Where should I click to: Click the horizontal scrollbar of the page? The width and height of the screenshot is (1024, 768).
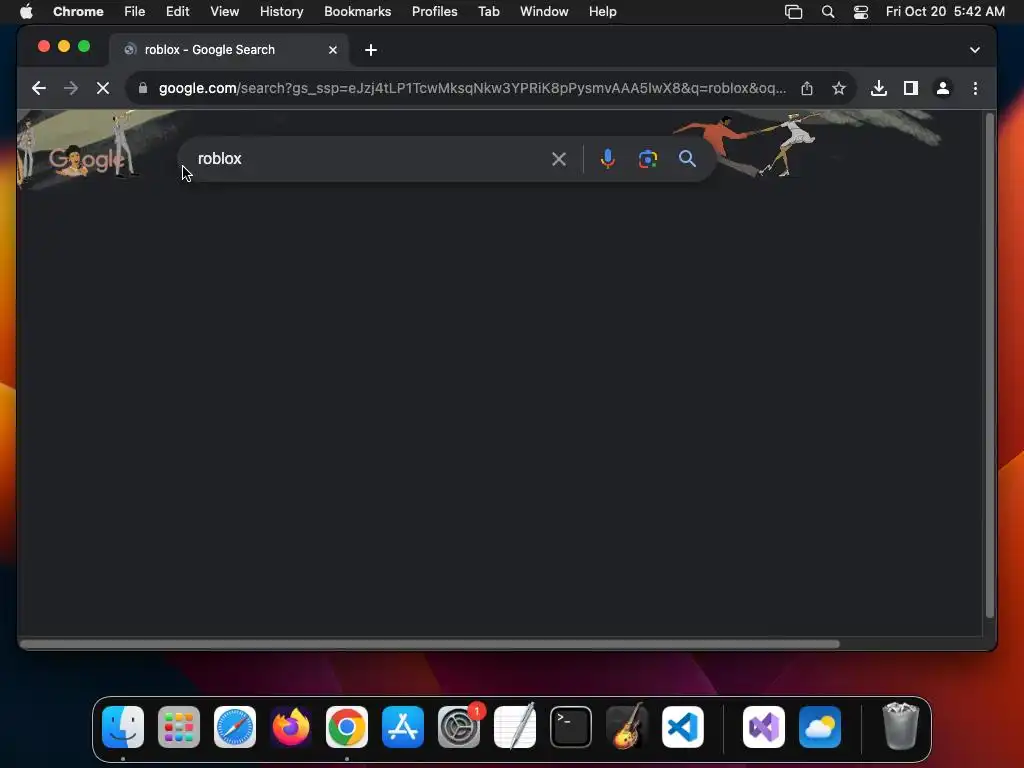click(429, 644)
